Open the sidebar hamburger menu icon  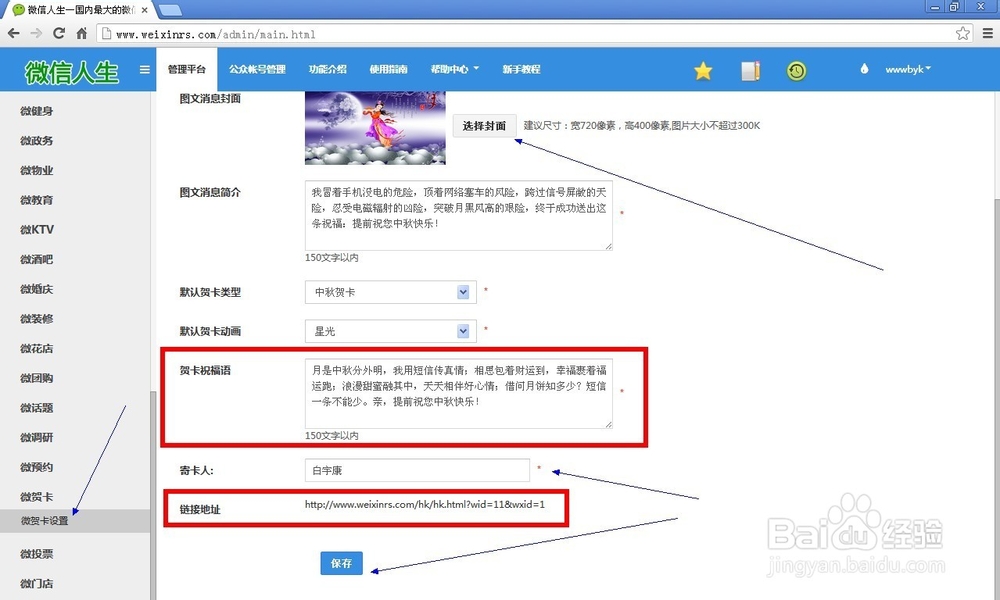[x=143, y=70]
